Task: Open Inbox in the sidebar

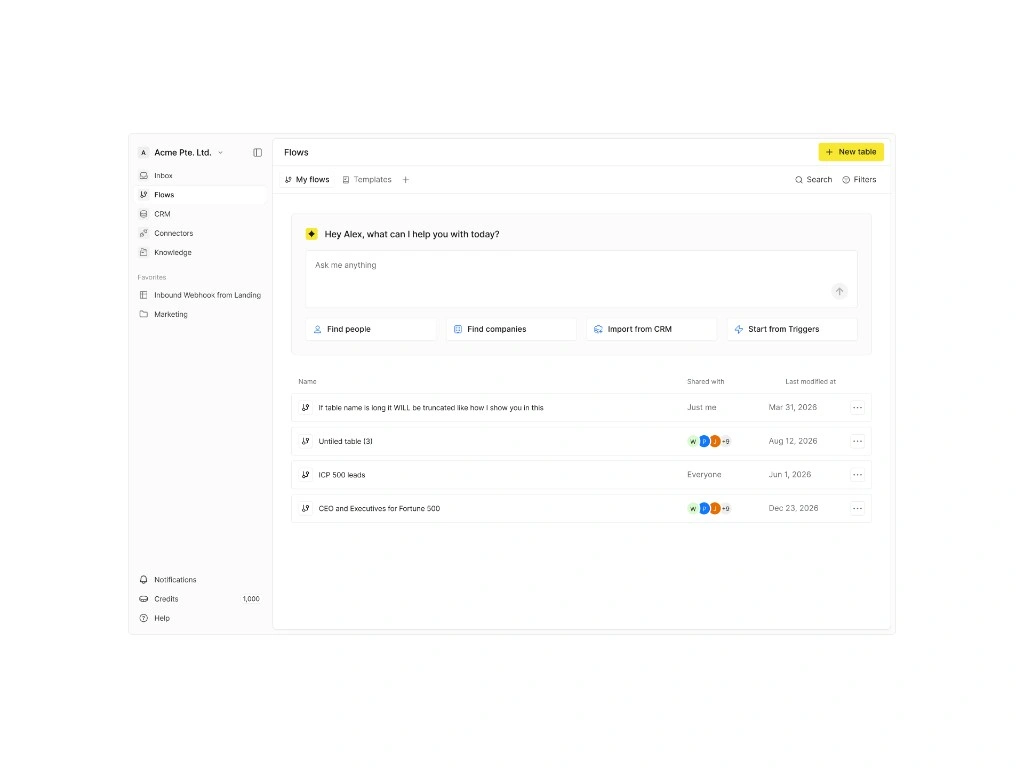Action: click(x=200, y=176)
